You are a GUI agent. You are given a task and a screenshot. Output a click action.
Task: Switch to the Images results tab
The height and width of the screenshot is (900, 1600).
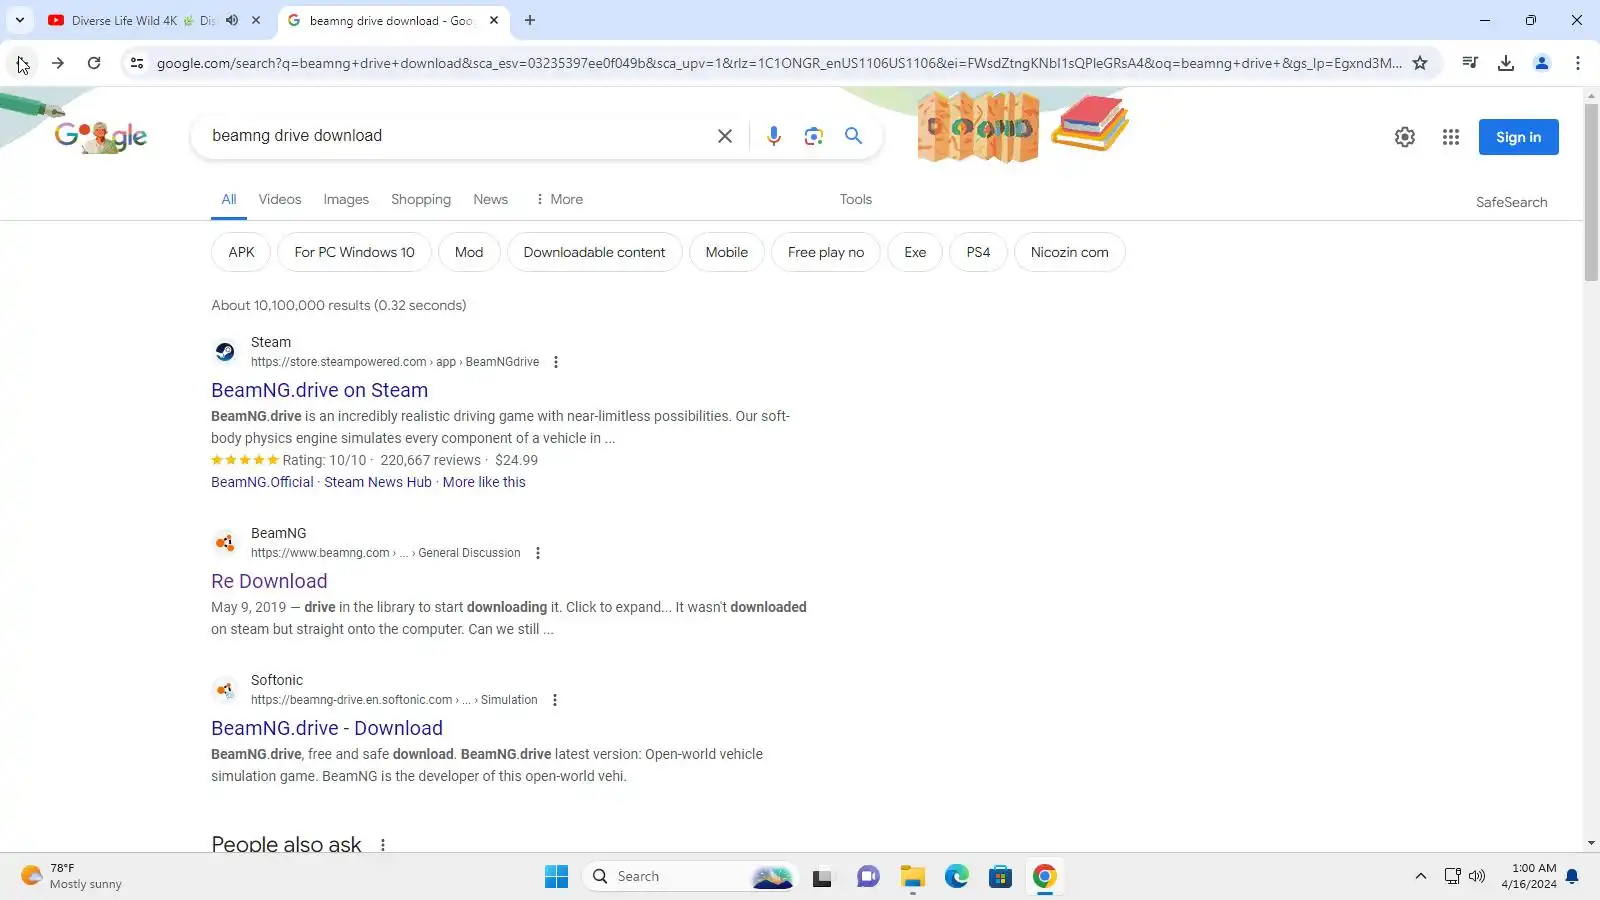[346, 199]
